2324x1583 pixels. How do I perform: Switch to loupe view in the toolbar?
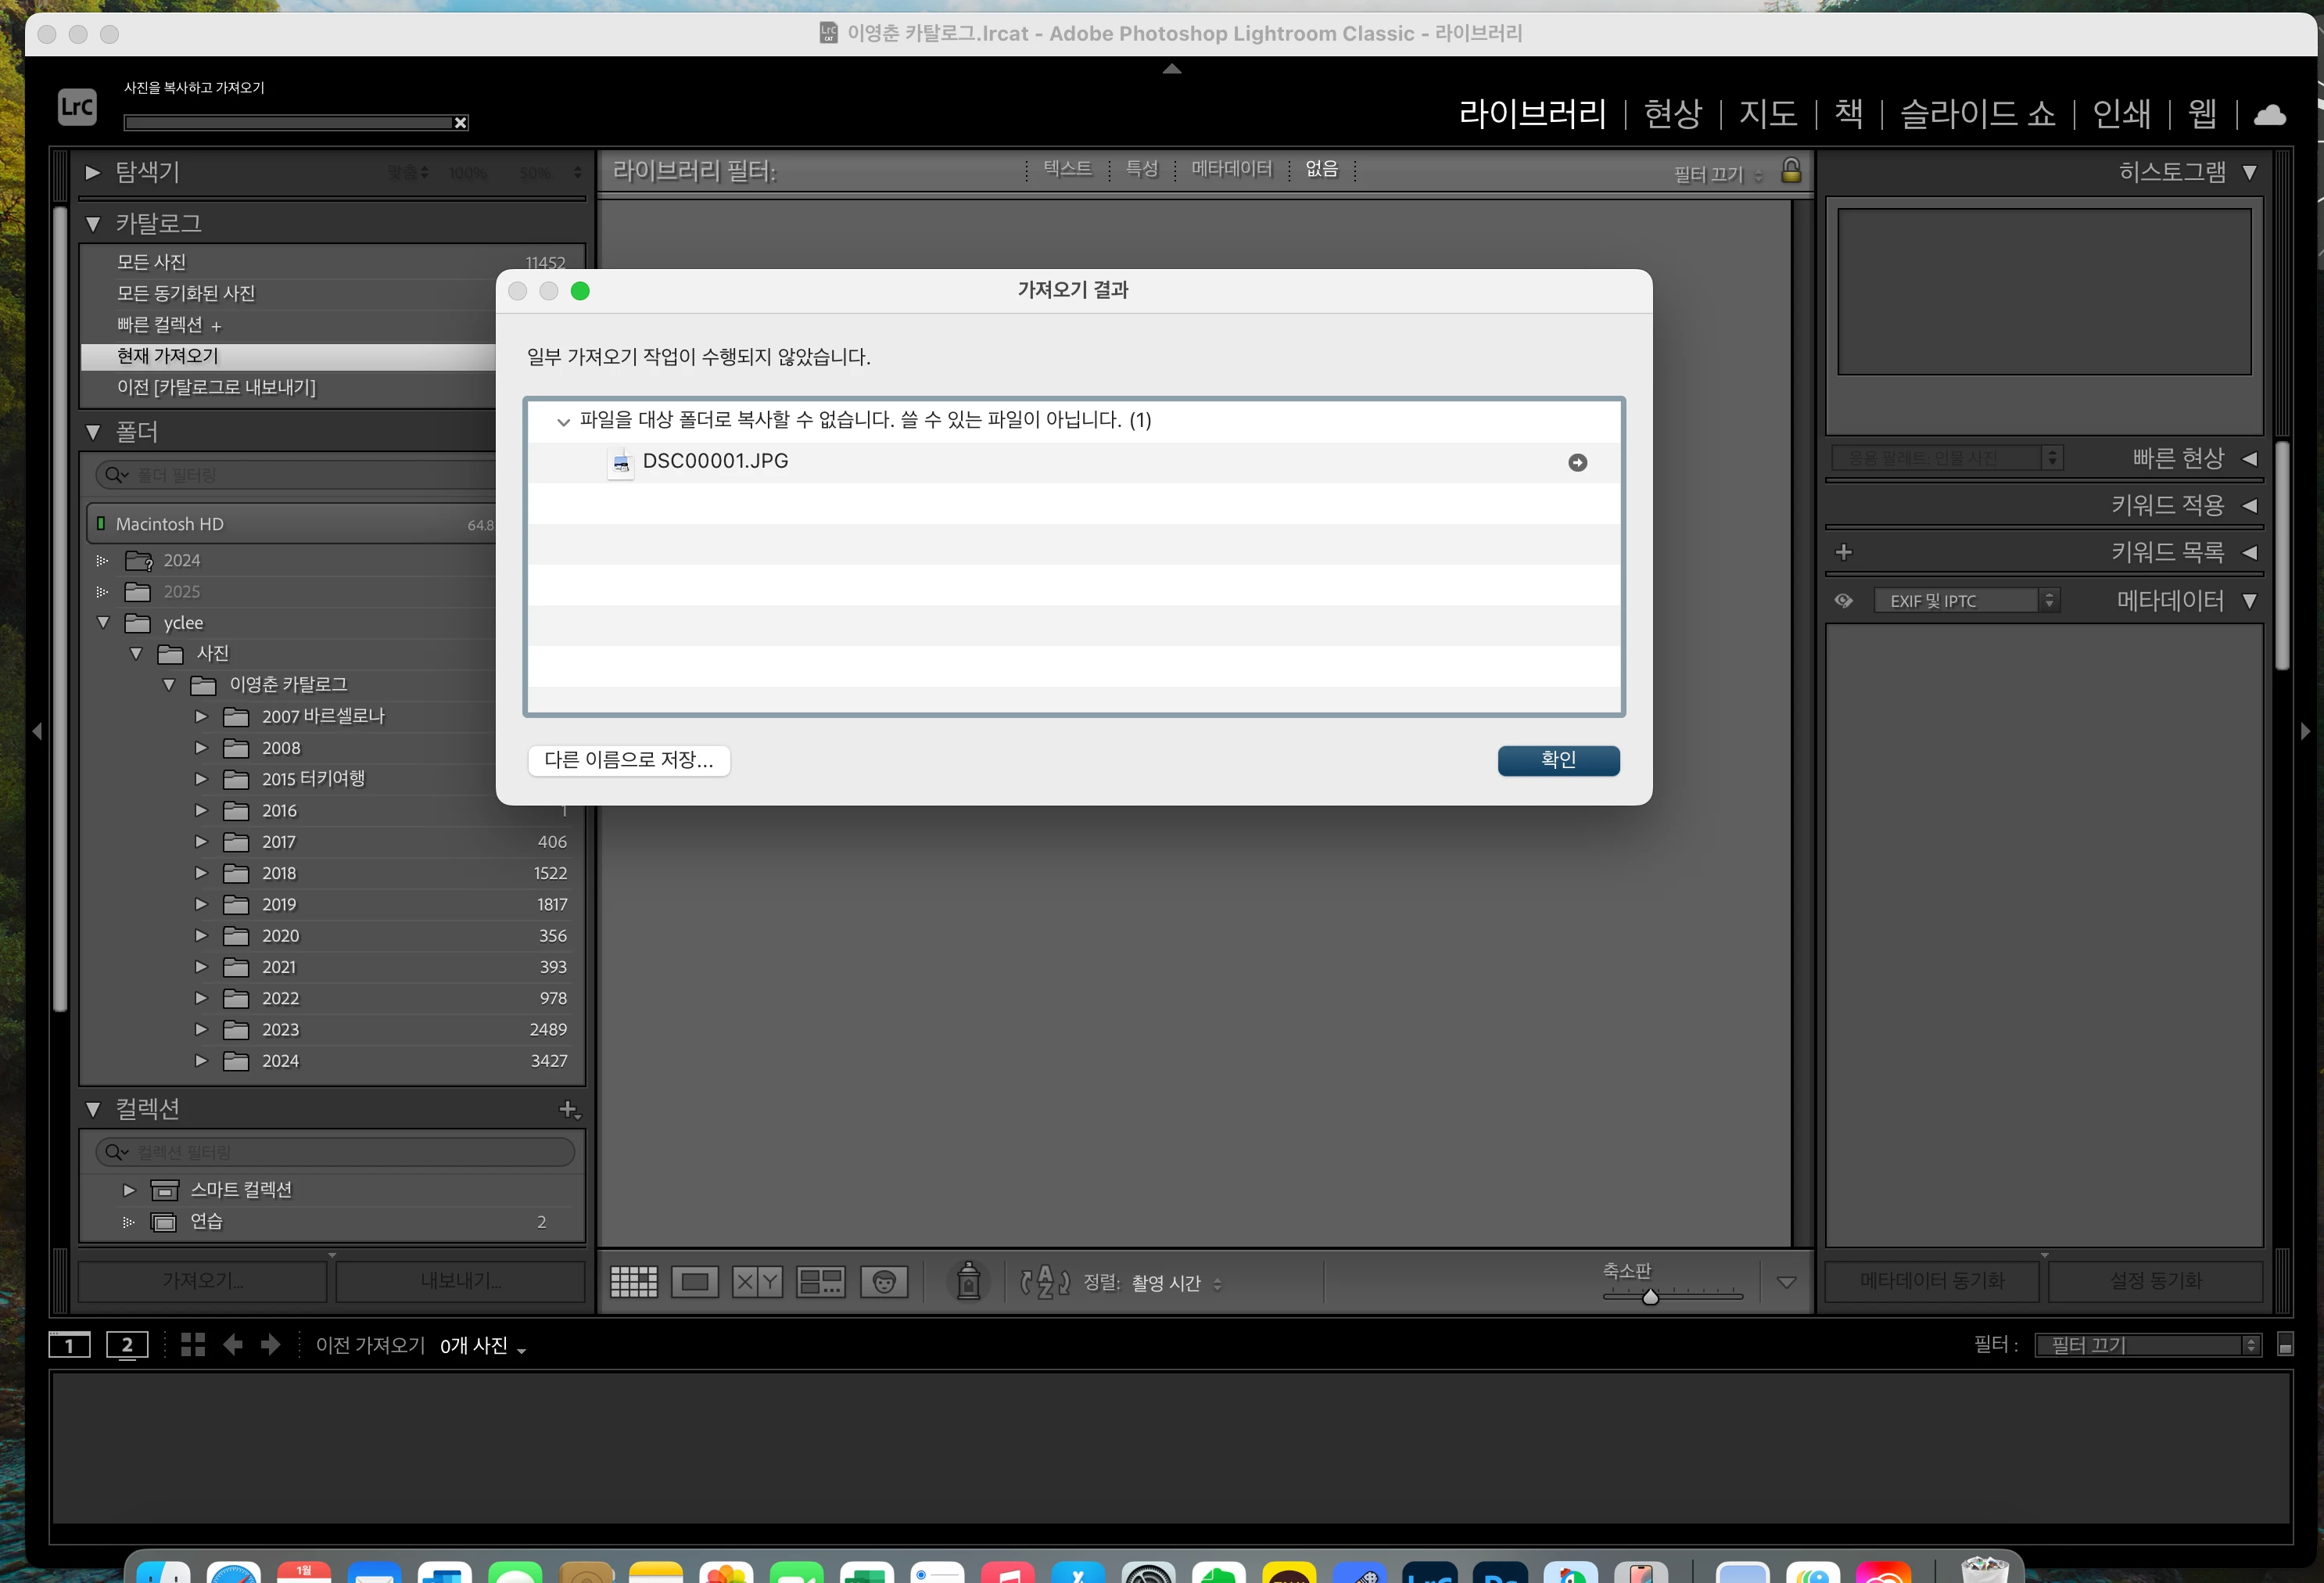pyautogui.click(x=695, y=1281)
